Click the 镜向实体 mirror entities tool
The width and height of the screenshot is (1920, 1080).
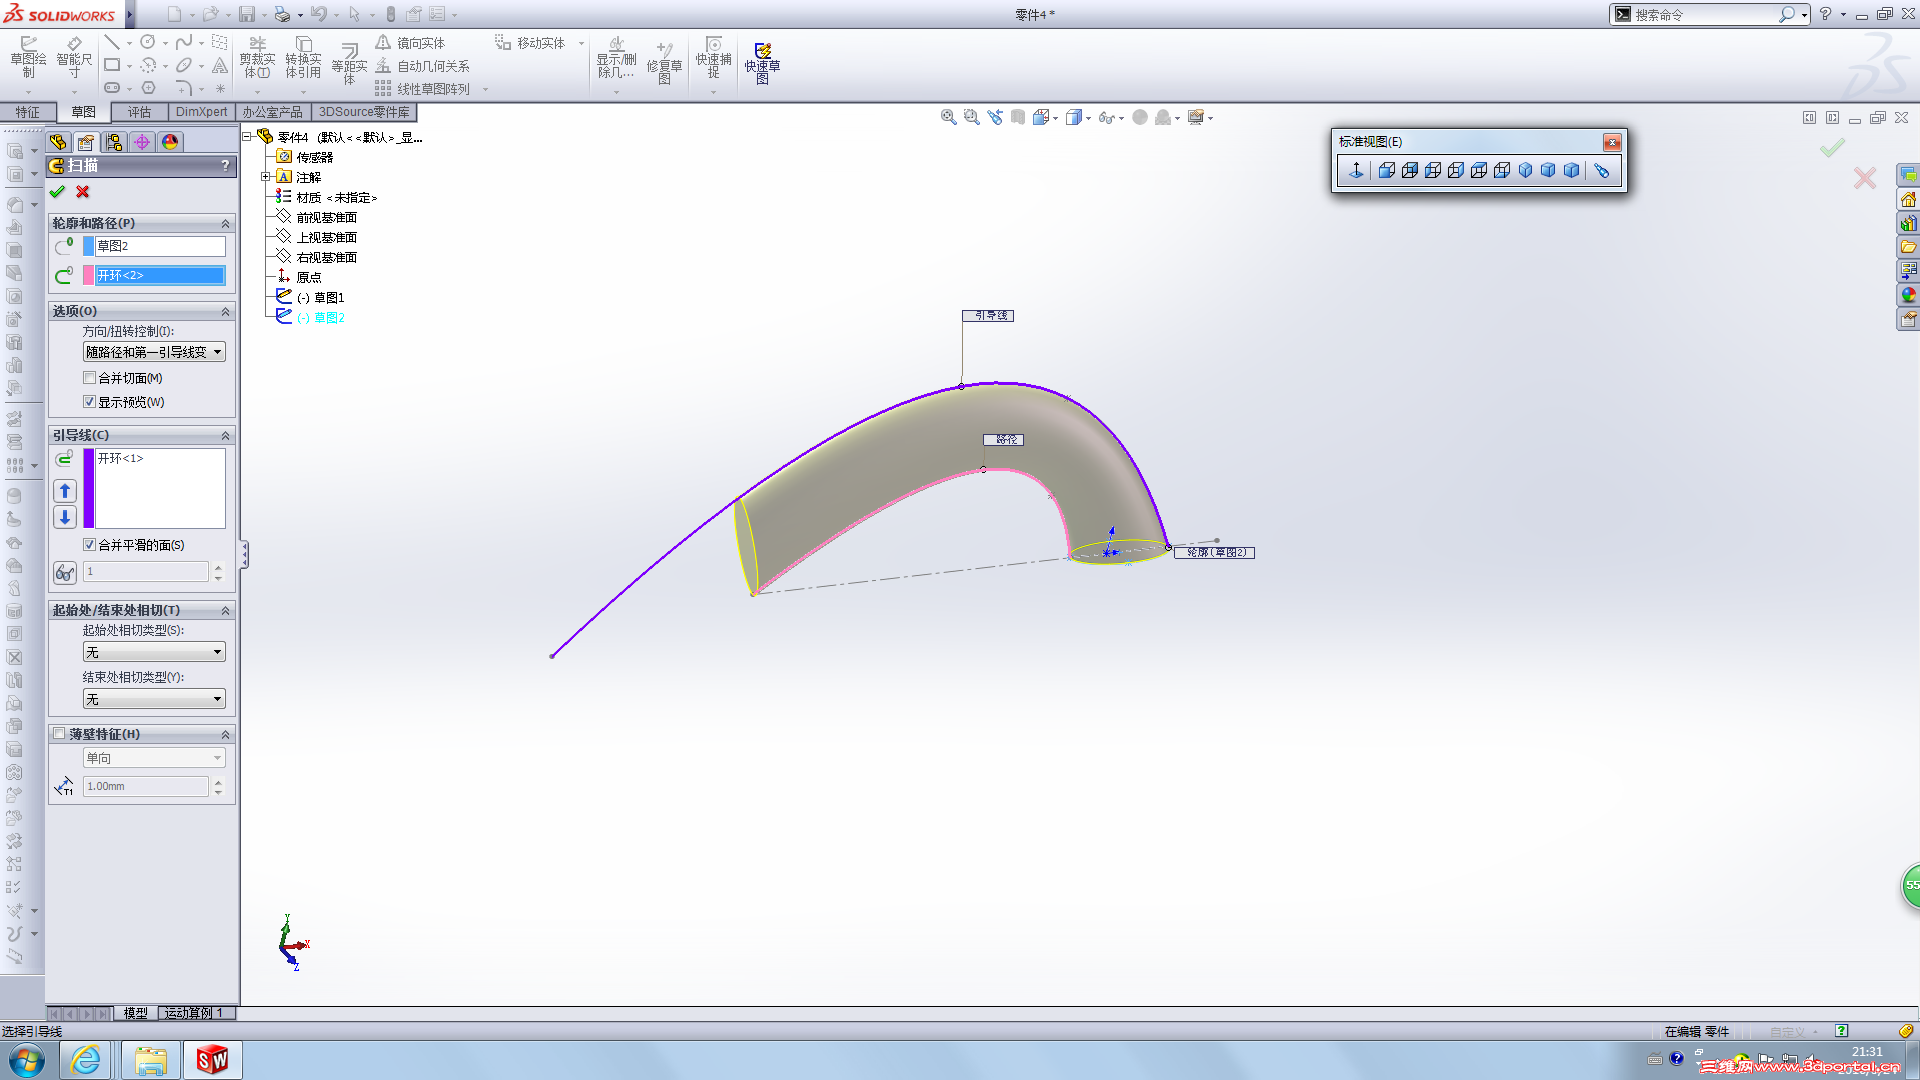point(411,43)
